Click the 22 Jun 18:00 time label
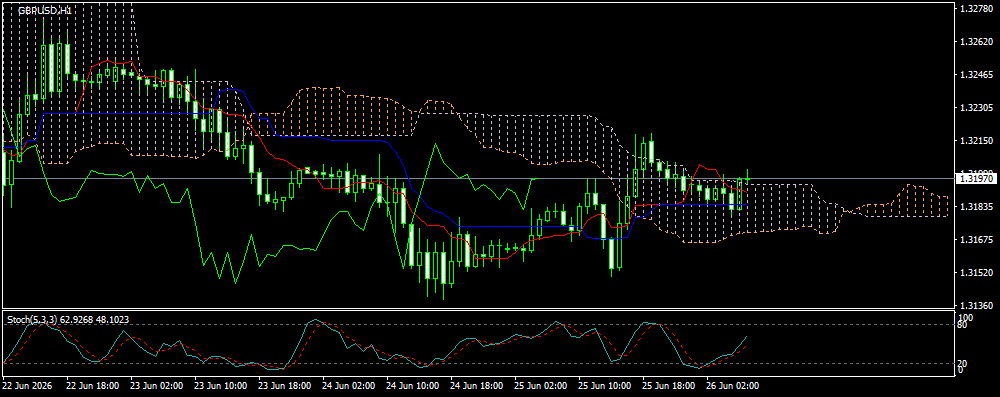The width and height of the screenshot is (1000, 397). (93, 386)
